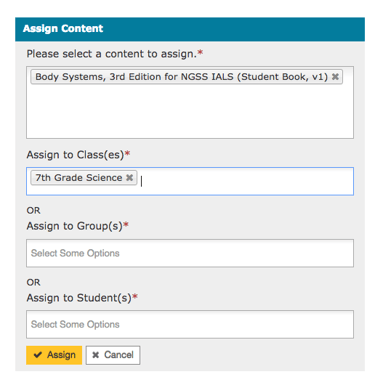The image size is (375, 385).
Task: Click the 'Please select a content to assign' label
Action: click(x=115, y=54)
